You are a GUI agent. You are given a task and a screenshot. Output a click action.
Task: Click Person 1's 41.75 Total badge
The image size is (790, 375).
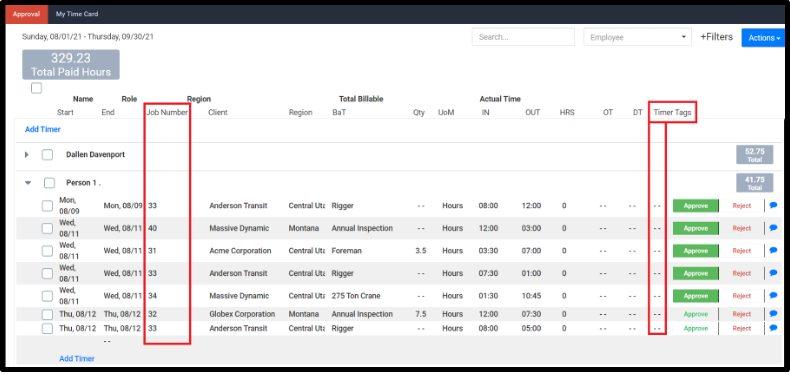[754, 183]
